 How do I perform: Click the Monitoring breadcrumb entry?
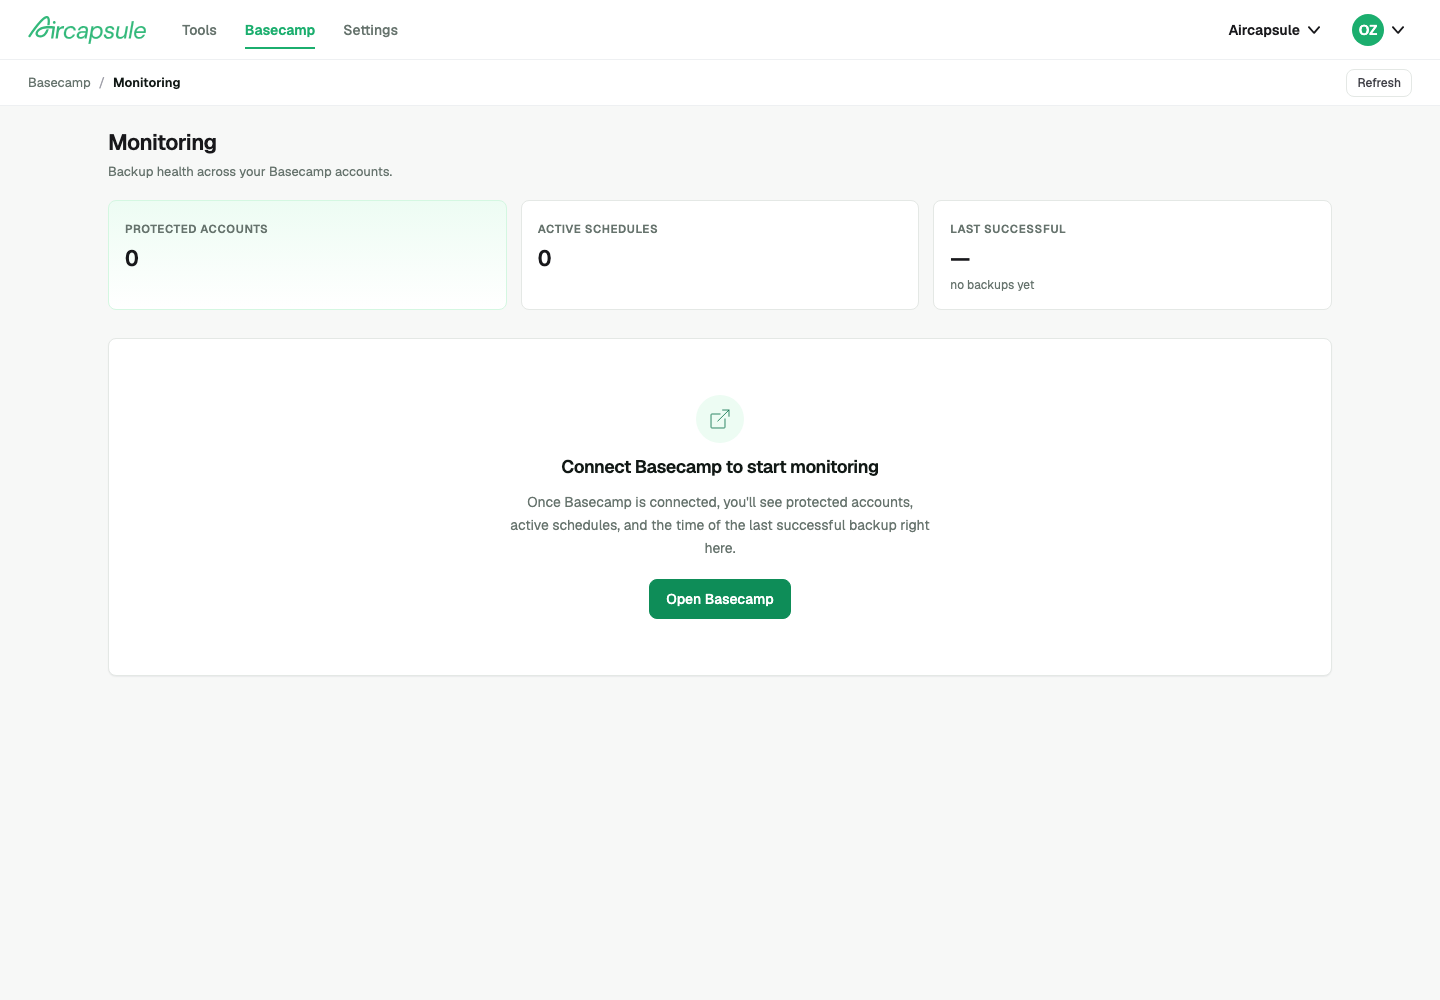pos(147,83)
